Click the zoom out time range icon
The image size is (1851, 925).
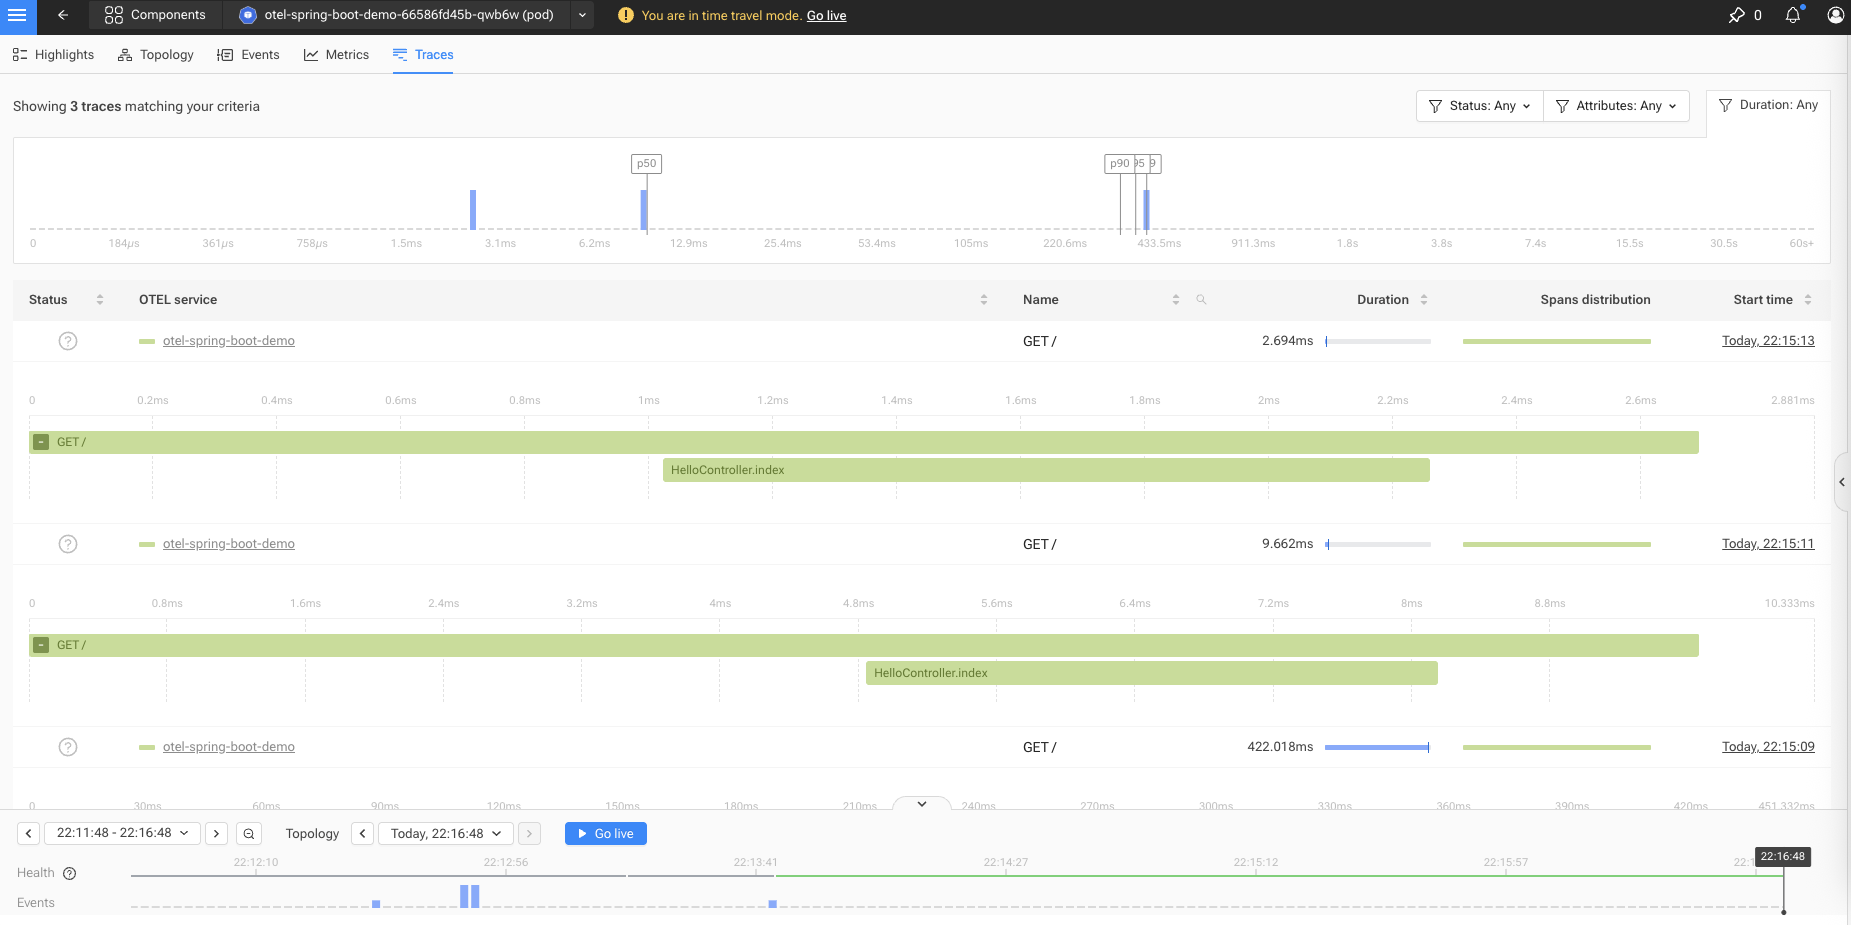pyautogui.click(x=249, y=833)
